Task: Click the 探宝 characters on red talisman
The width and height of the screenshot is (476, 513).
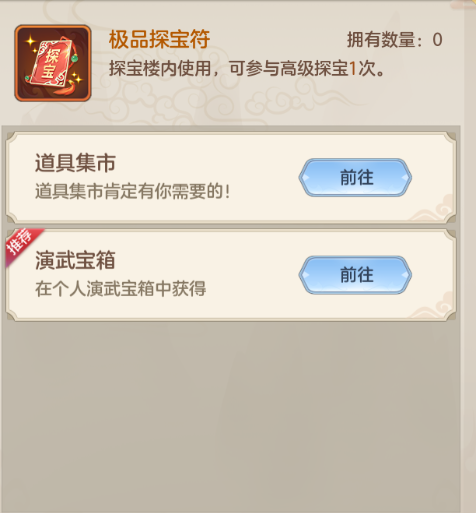Action: [50, 64]
